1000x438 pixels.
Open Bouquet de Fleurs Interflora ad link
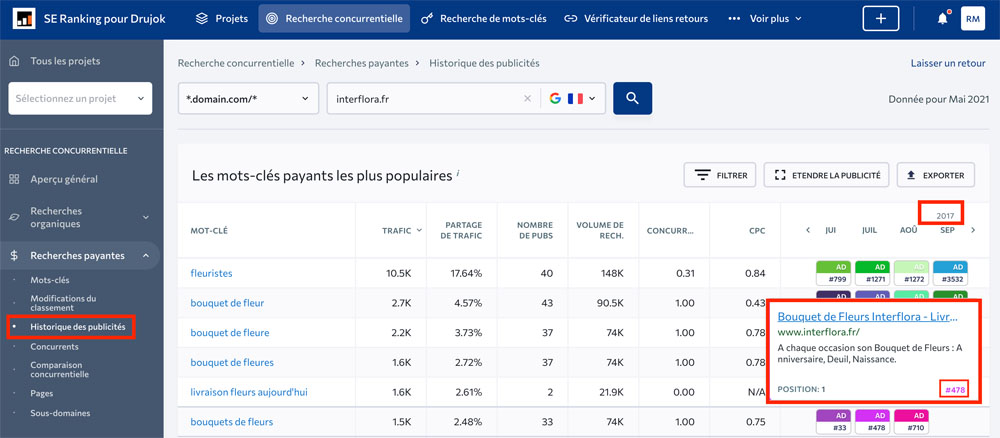click(867, 317)
